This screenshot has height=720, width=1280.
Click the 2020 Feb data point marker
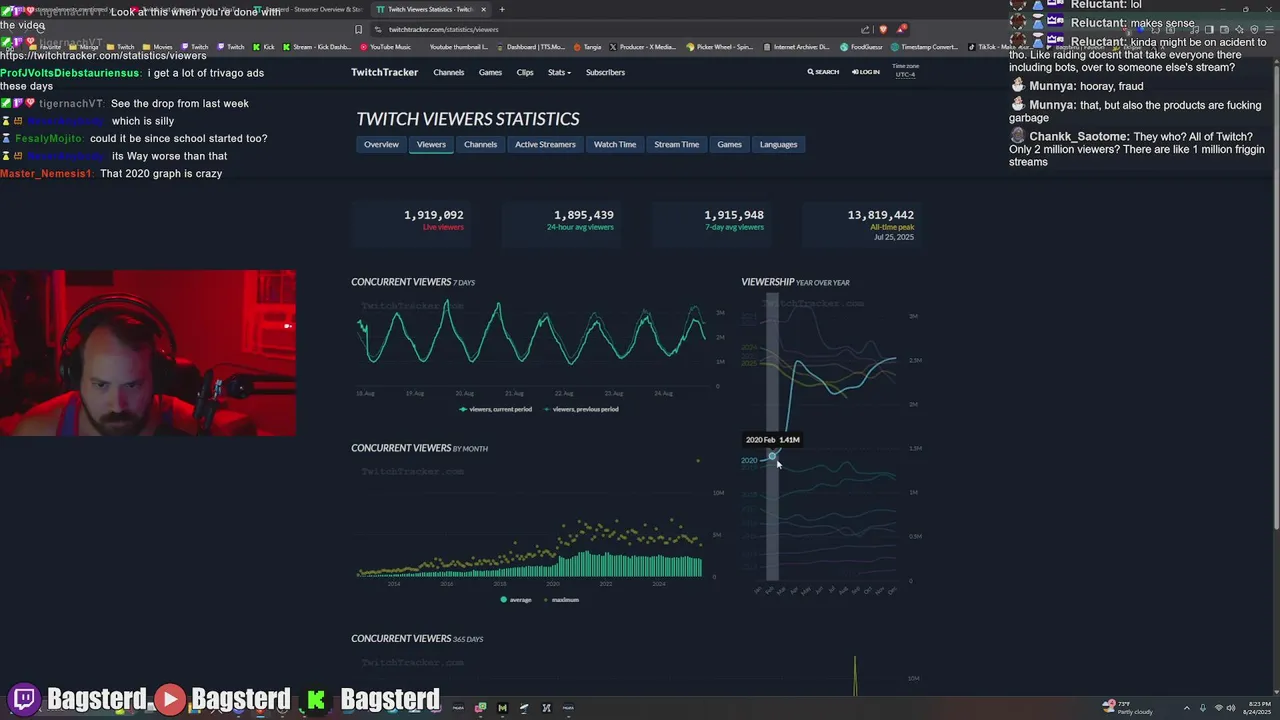[x=772, y=456]
